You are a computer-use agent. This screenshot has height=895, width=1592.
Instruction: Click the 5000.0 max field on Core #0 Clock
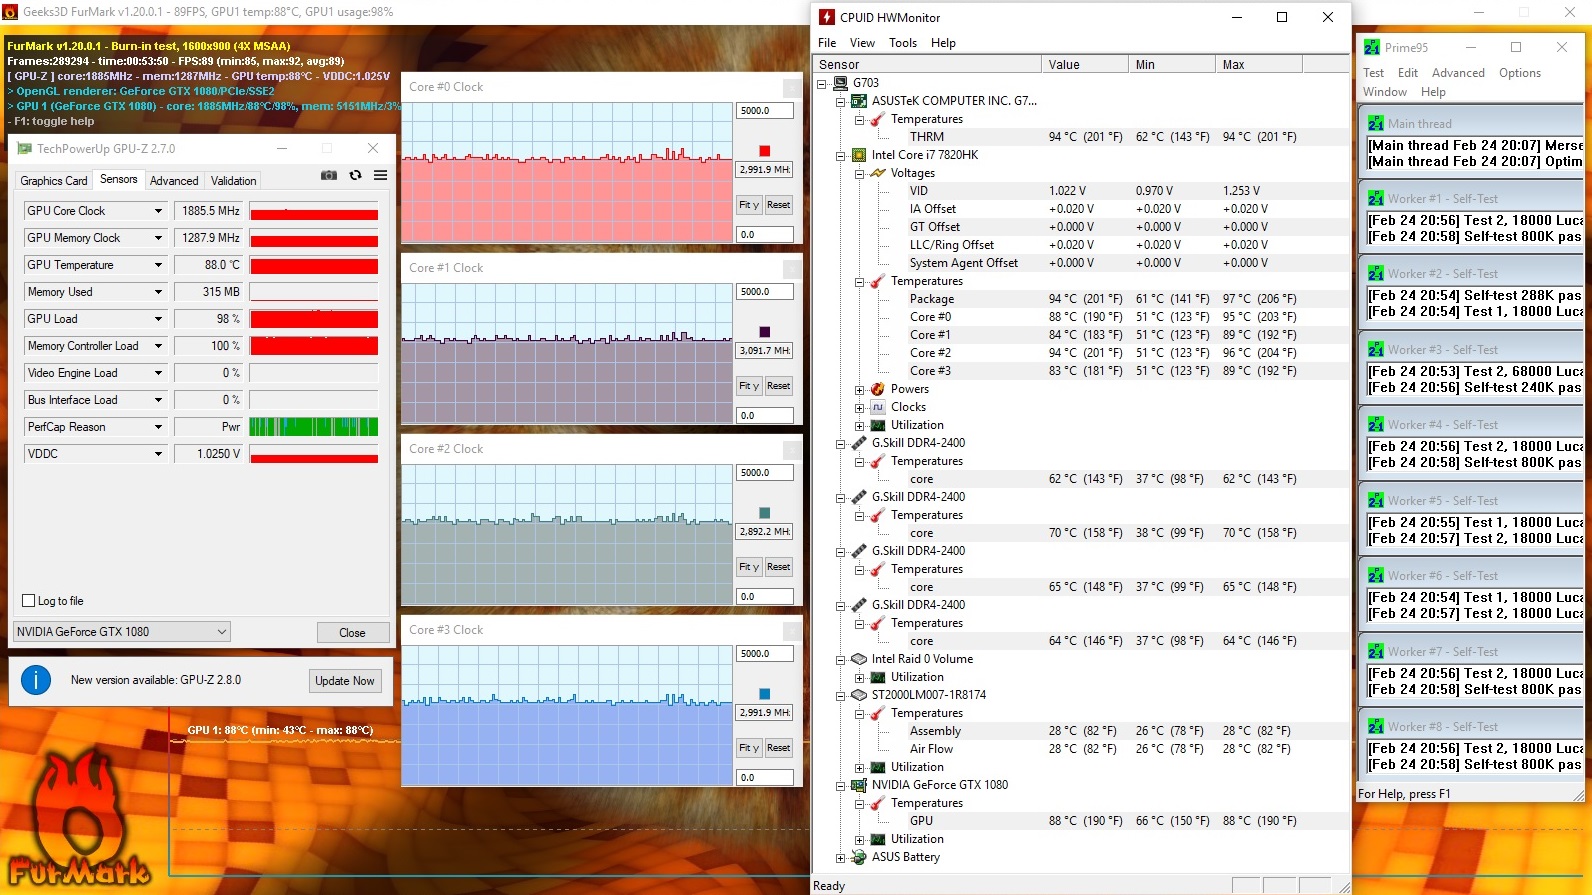(765, 111)
